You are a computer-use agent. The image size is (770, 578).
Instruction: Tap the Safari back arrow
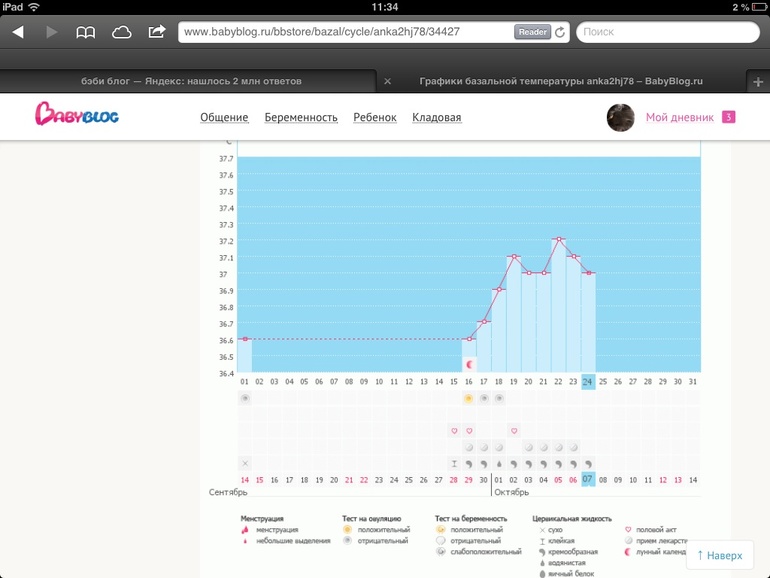click(x=17, y=32)
